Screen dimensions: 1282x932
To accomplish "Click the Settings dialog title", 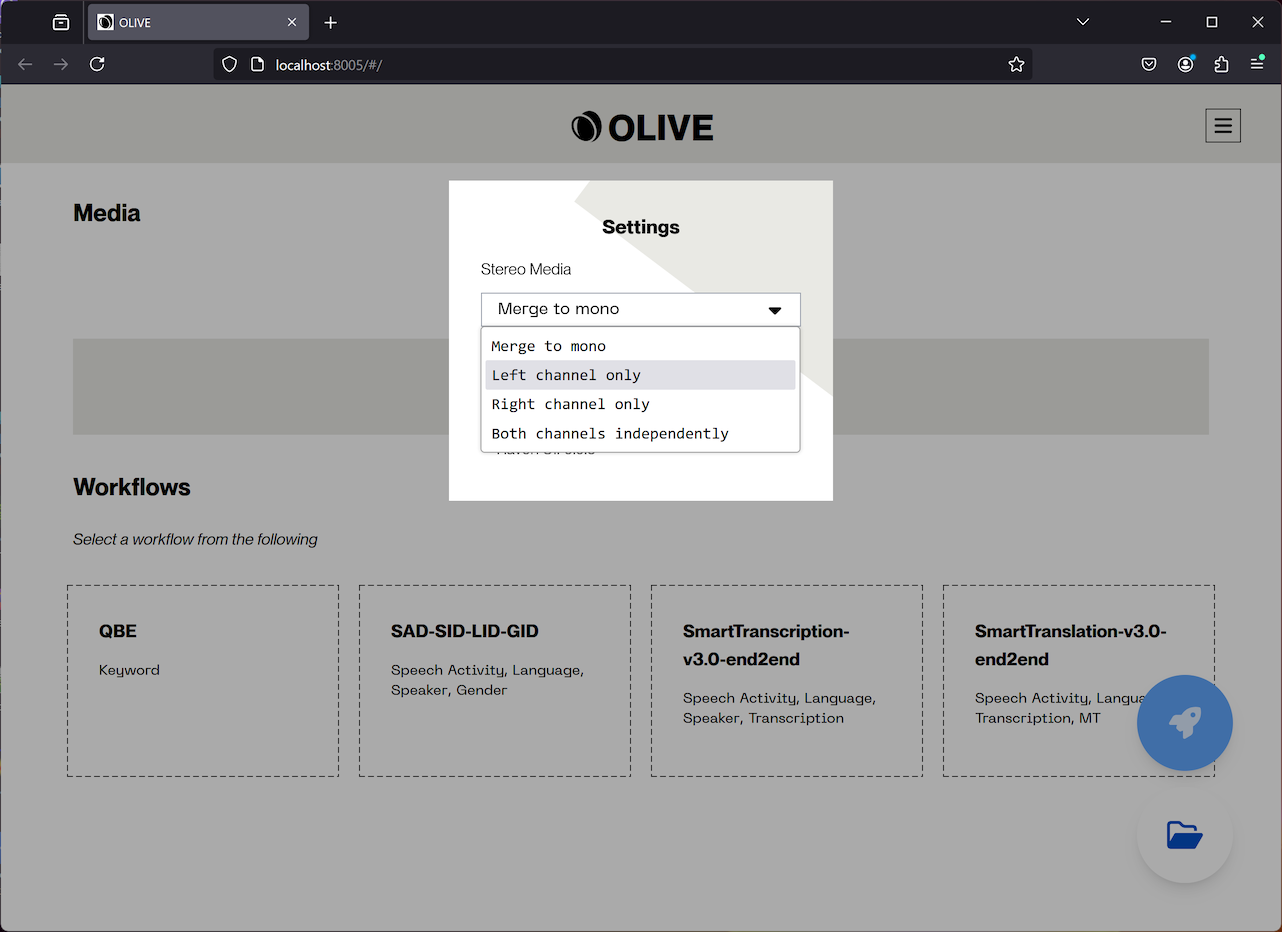I will tap(641, 227).
